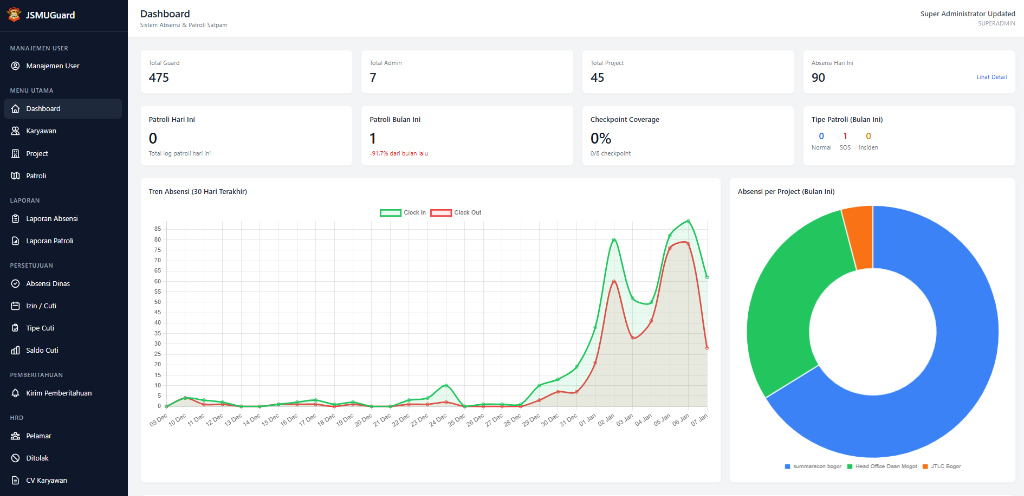The width and height of the screenshot is (1024, 496).
Task: Toggle summarecon bogor legend in donut chart
Action: click(x=817, y=466)
